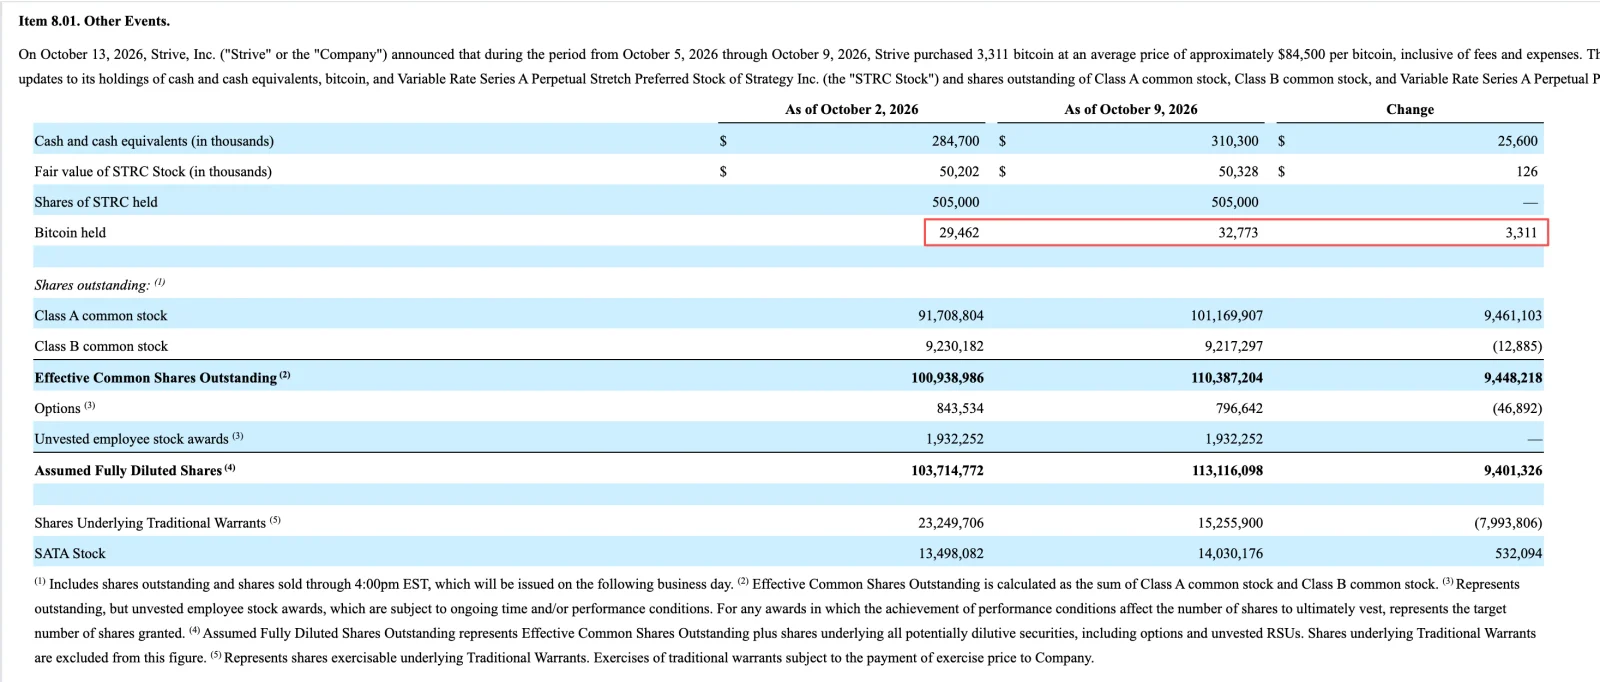Image resolution: width=1600 pixels, height=682 pixels.
Task: Click the Class A value 101,169,907
Action: 1227,315
